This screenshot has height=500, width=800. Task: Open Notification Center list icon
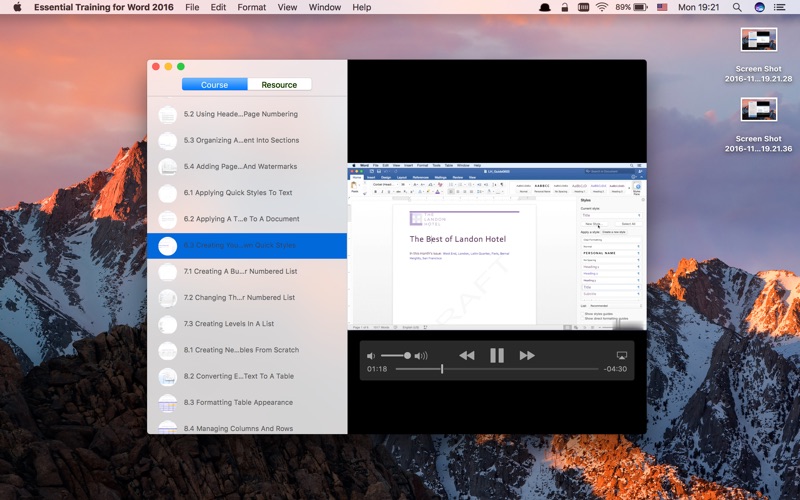point(780,7)
